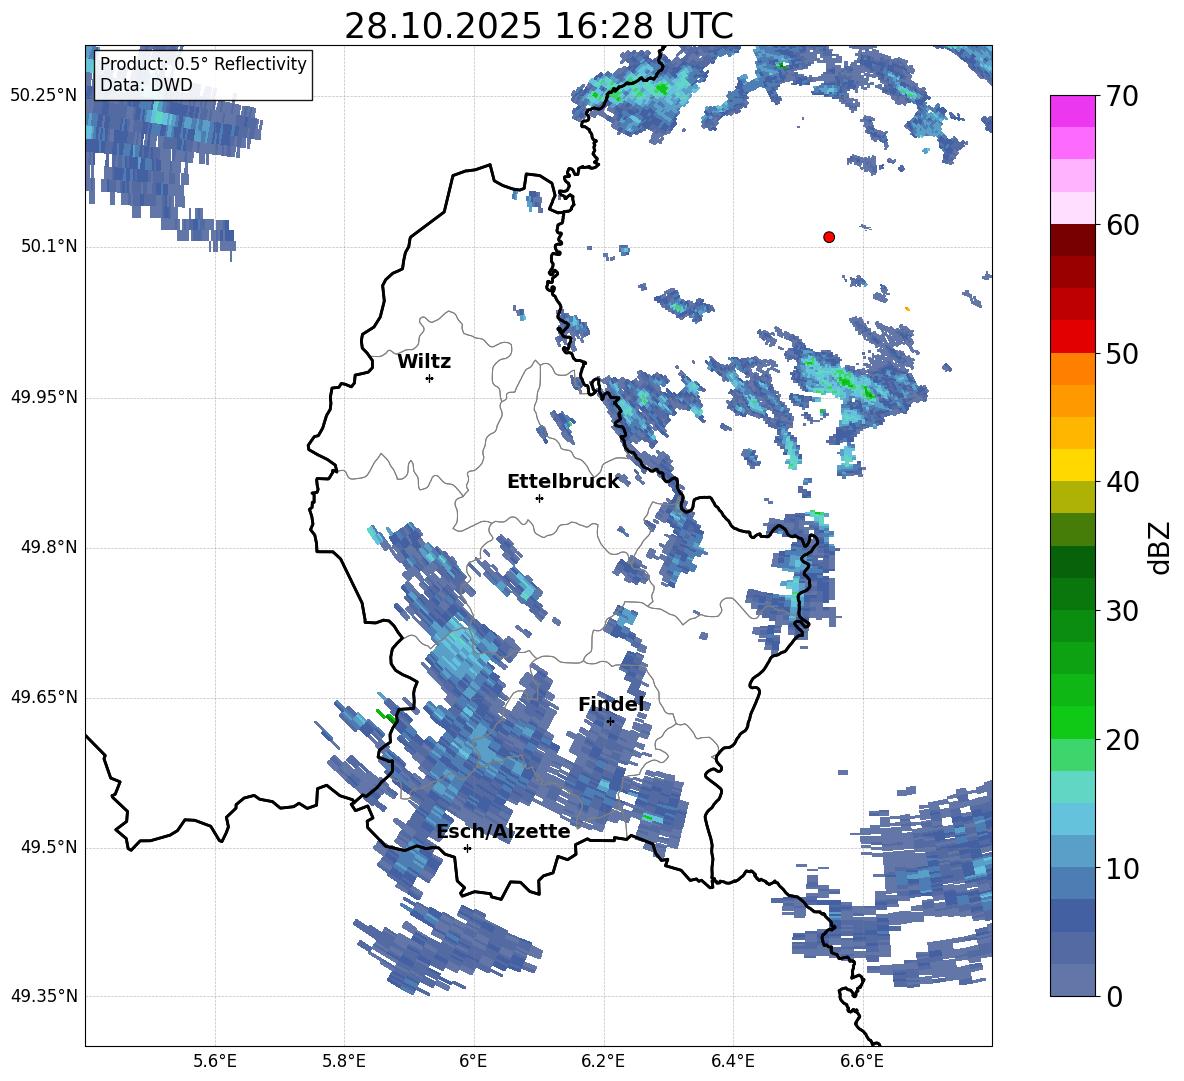
Task: Click the Esch/Alzette station label
Action: [x=503, y=831]
